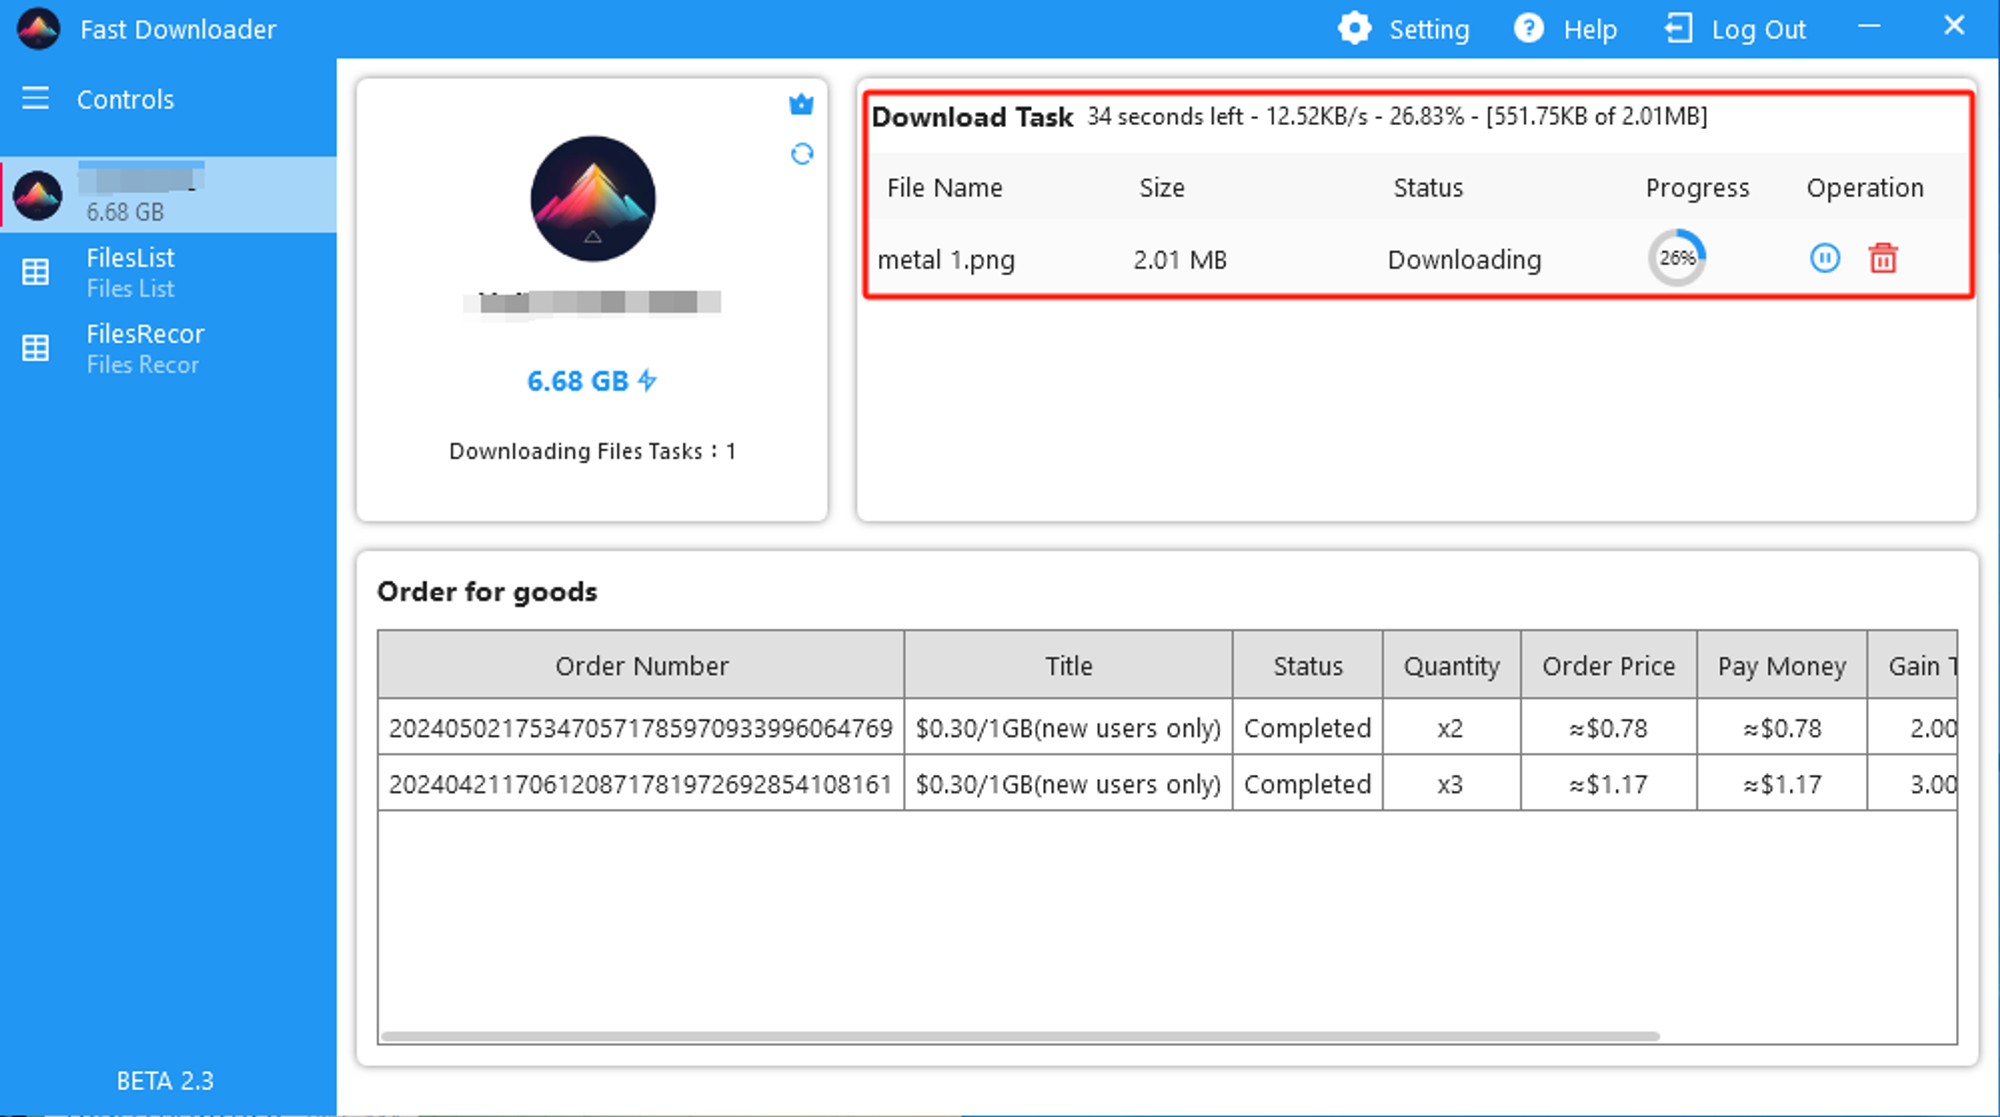Image resolution: width=2000 pixels, height=1117 pixels.
Task: Click the Help text button
Action: [x=1590, y=29]
